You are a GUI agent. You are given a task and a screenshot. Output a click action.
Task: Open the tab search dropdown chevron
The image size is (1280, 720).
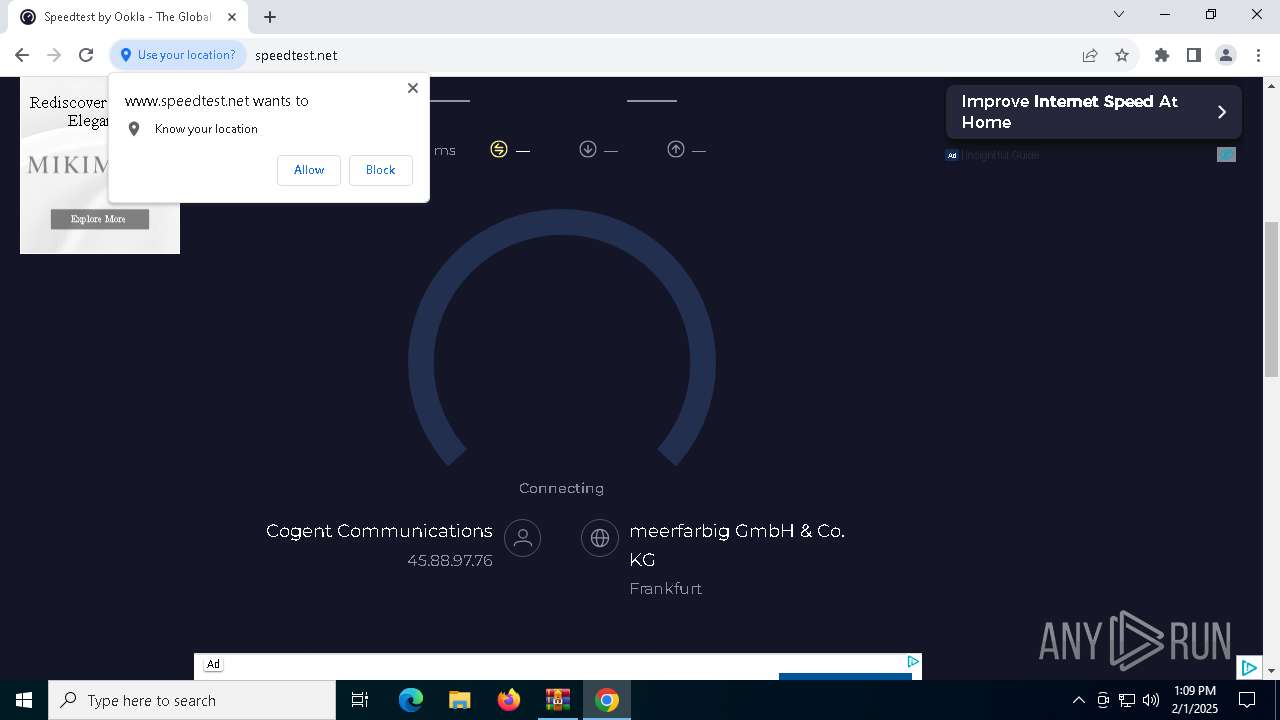1119,14
